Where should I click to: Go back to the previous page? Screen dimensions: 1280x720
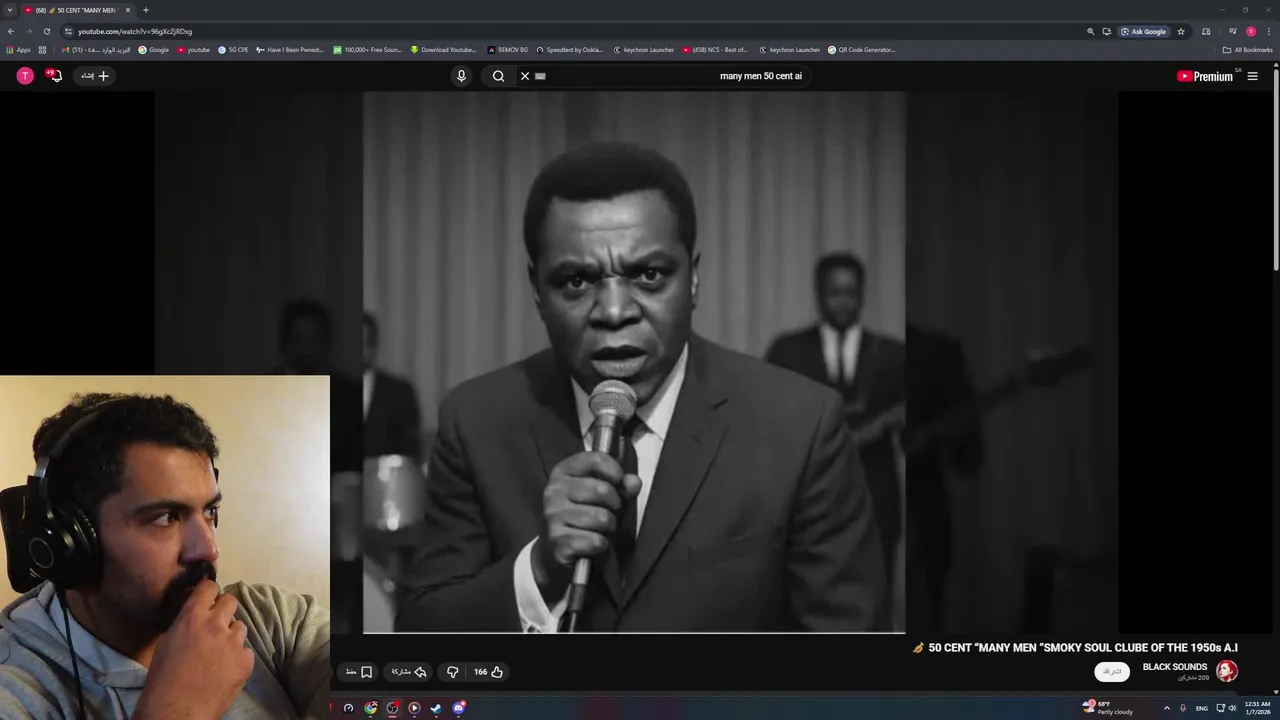[x=11, y=31]
